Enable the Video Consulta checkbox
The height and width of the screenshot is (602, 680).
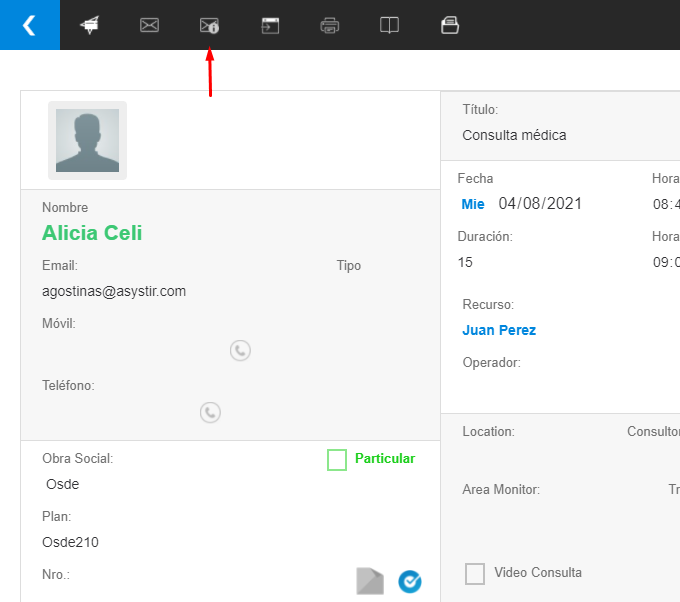point(475,573)
